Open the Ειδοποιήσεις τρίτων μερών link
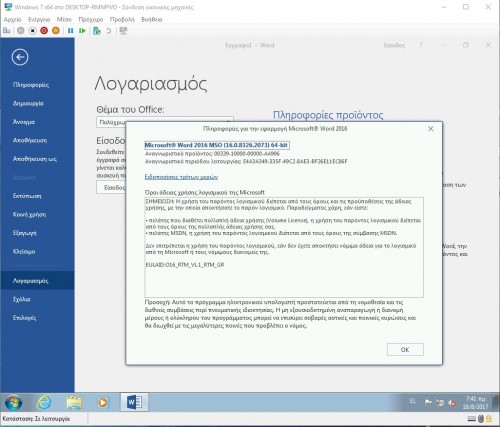This screenshot has width=500, height=427. [x=181, y=177]
